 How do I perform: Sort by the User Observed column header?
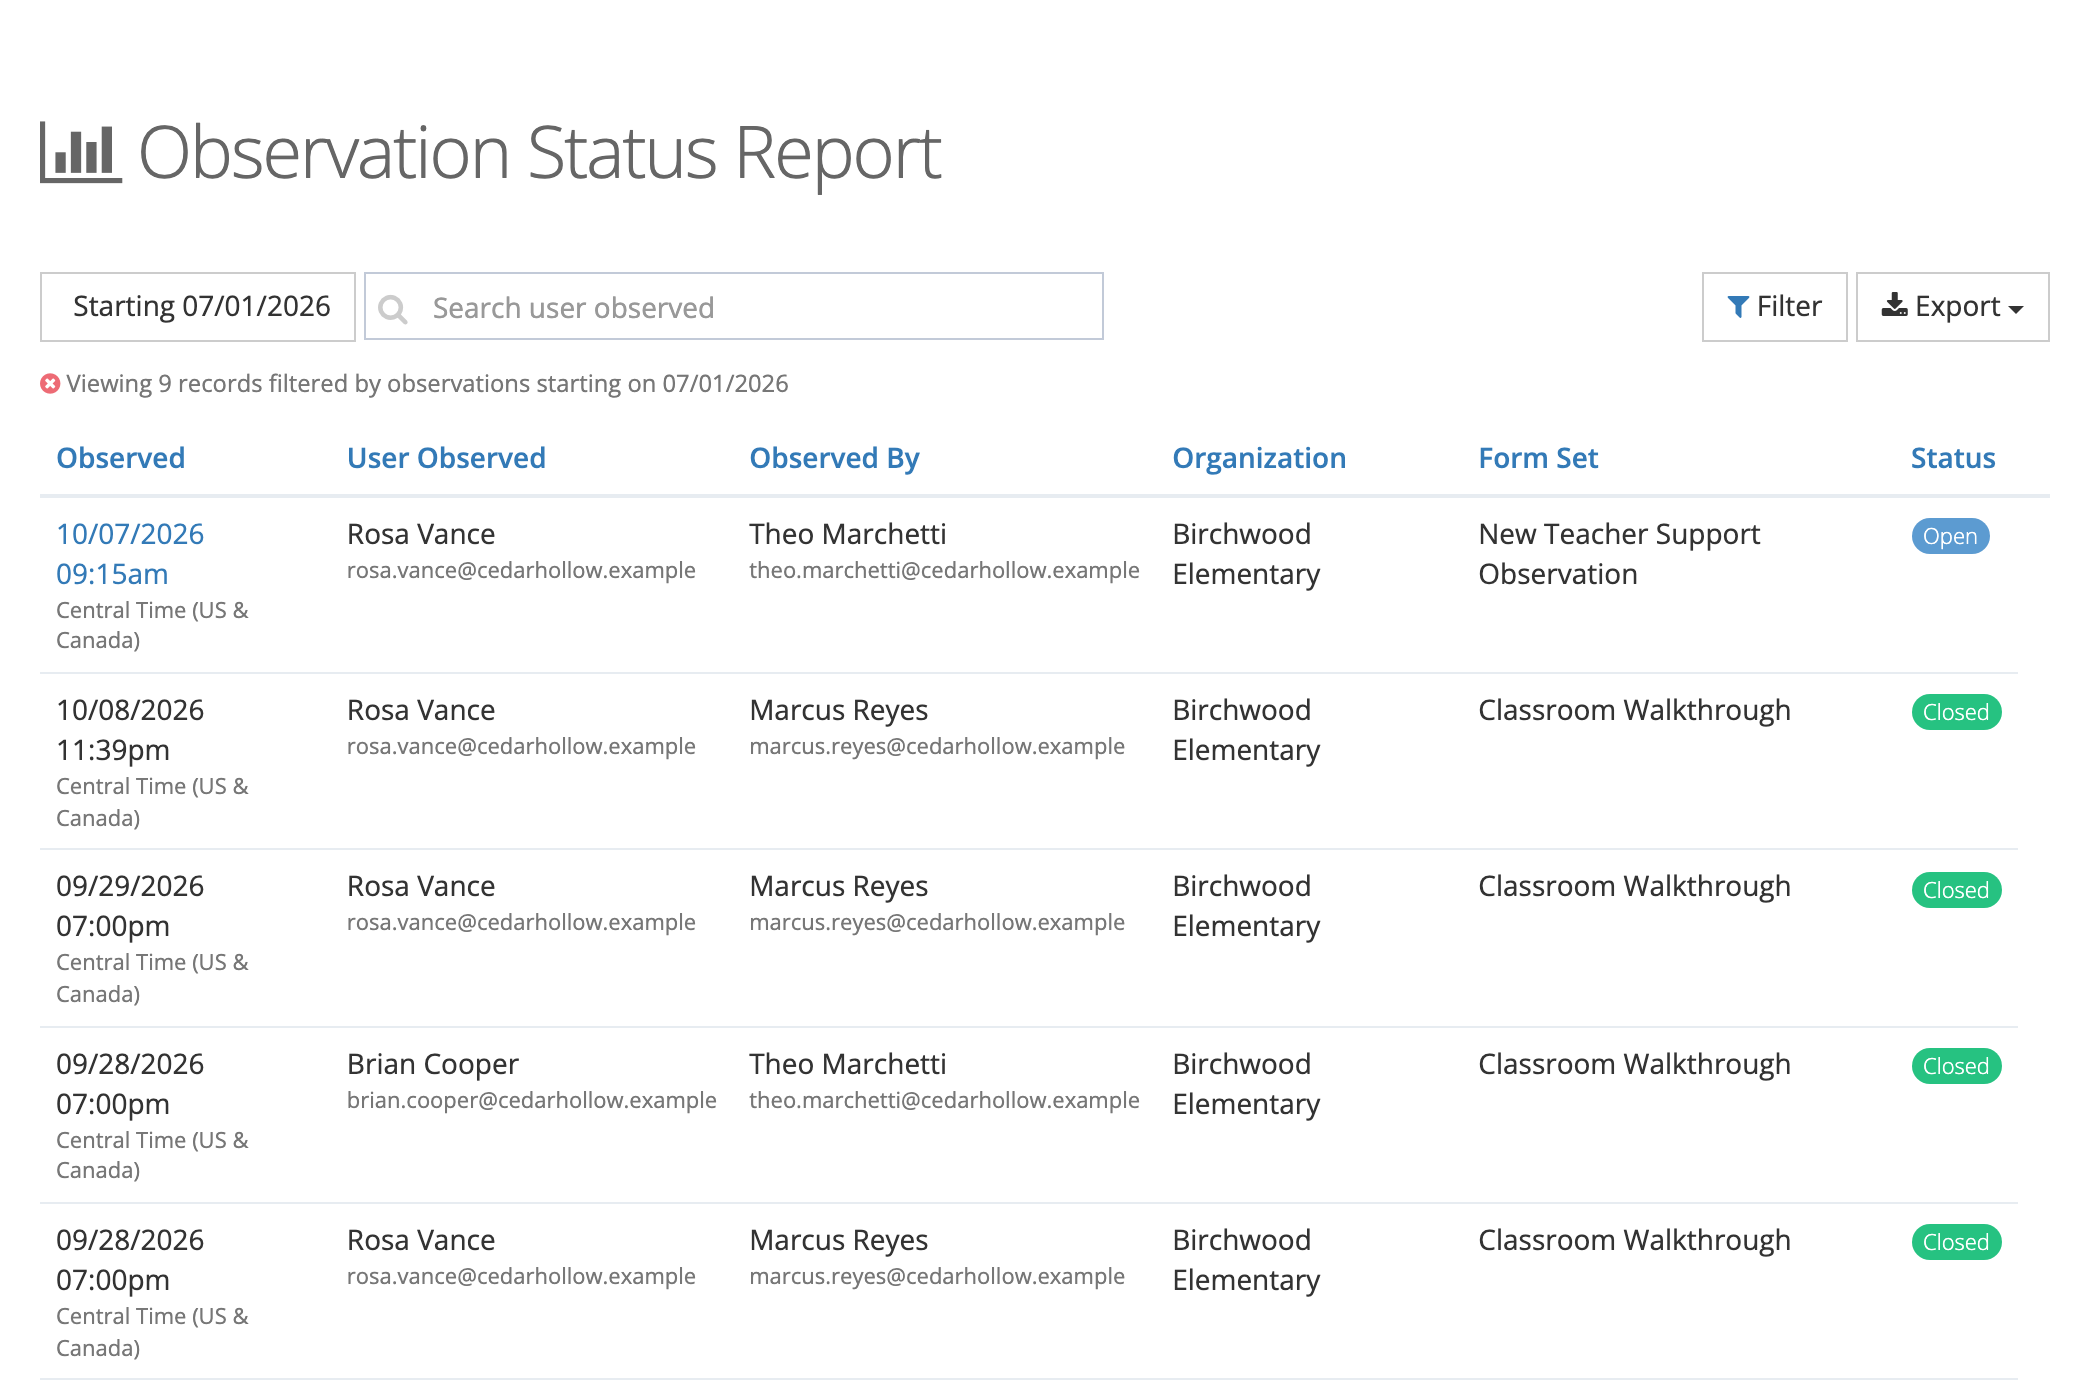pyautogui.click(x=446, y=458)
